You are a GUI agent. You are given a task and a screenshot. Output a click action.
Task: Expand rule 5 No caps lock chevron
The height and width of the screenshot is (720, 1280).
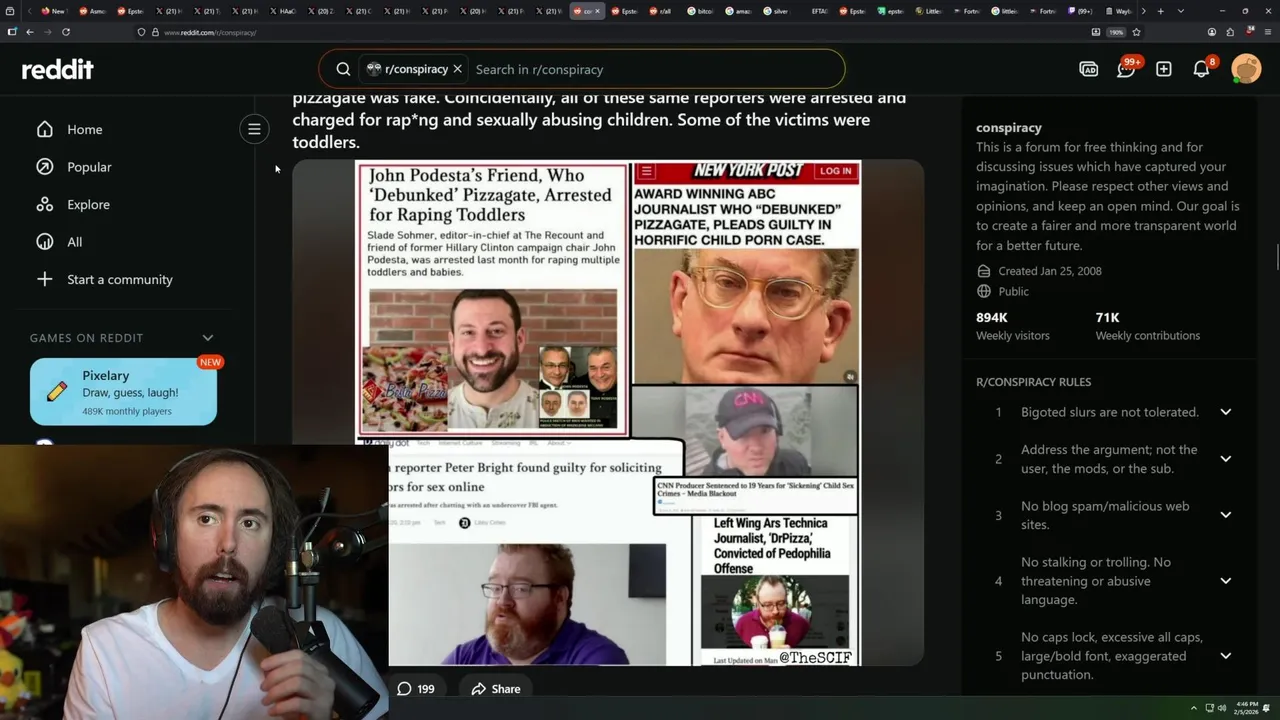[1225, 656]
